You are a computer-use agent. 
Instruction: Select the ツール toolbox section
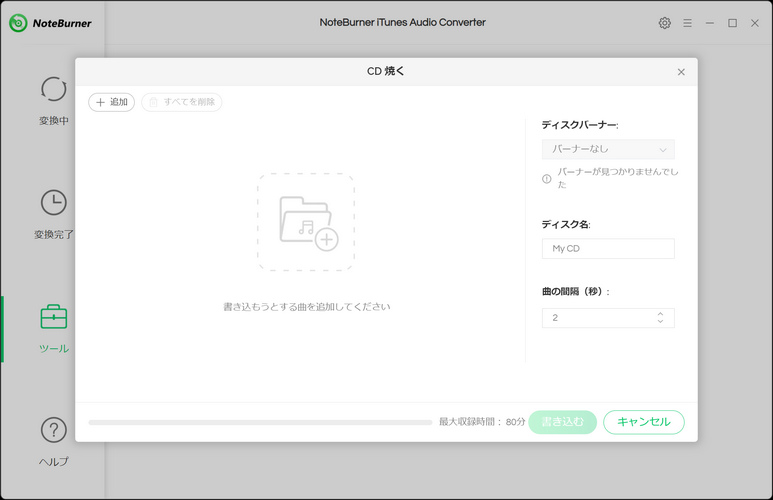[x=54, y=329]
